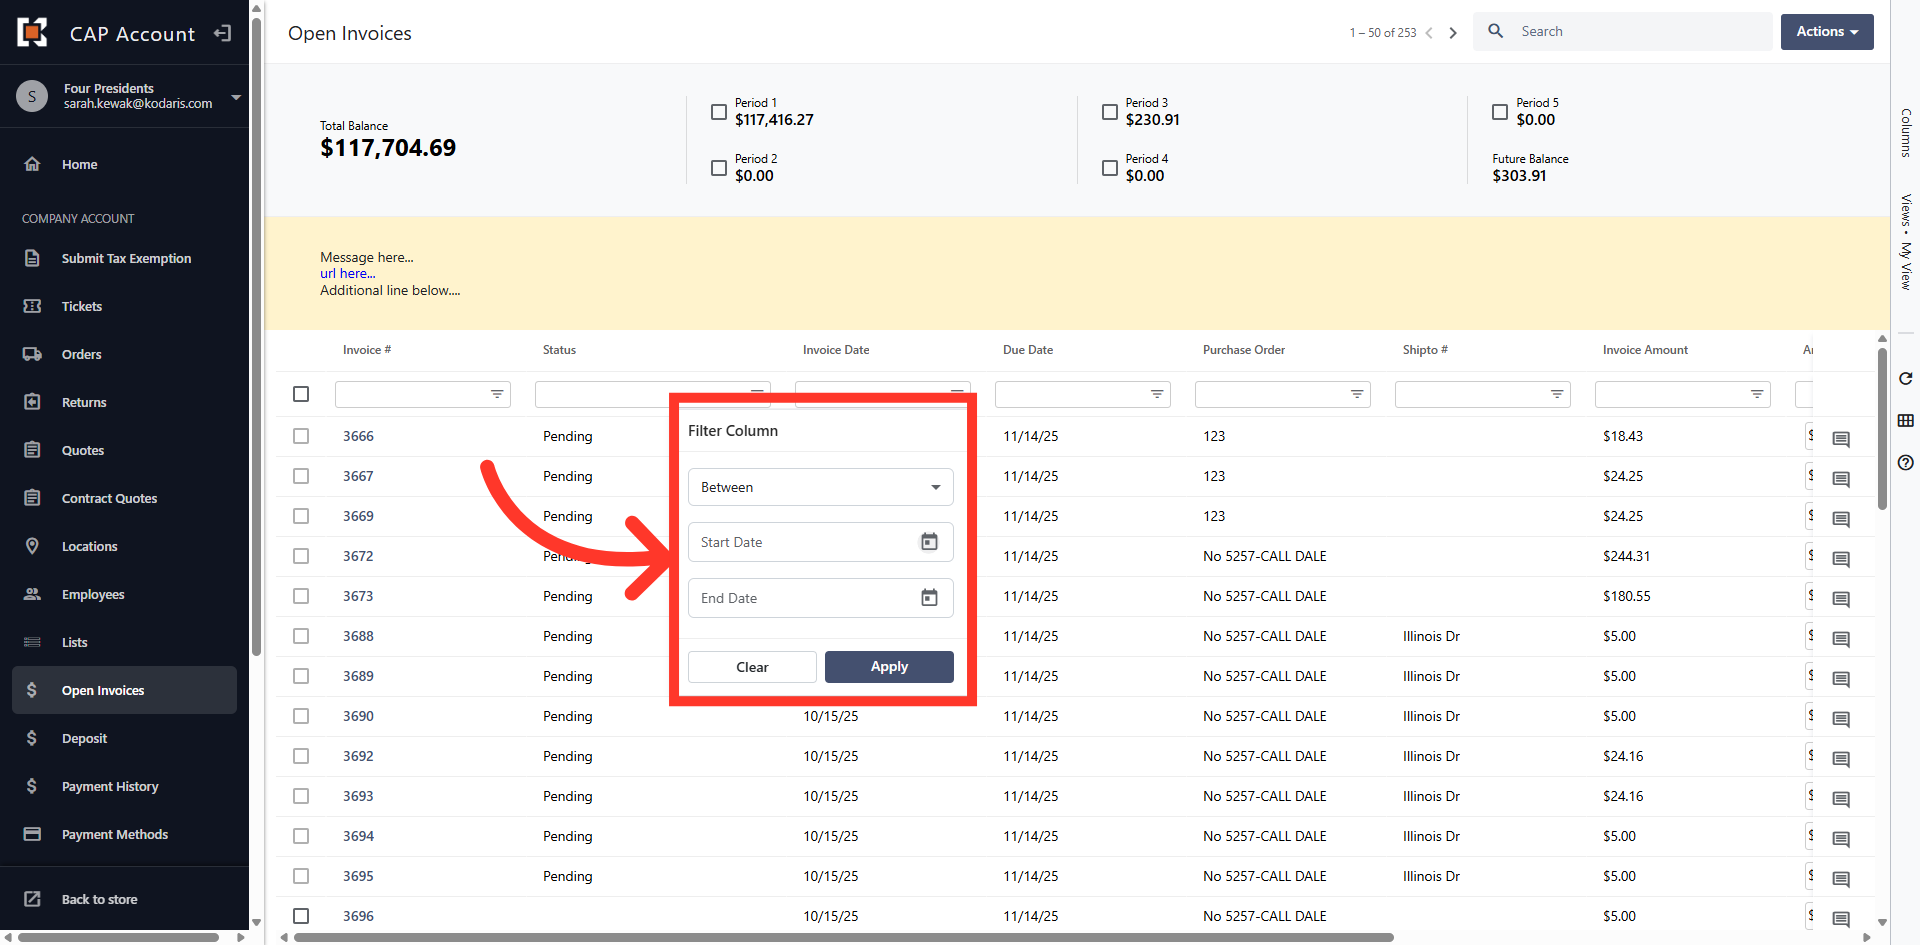Open comment icon for invoice 3666
The height and width of the screenshot is (945, 1920).
click(x=1841, y=439)
